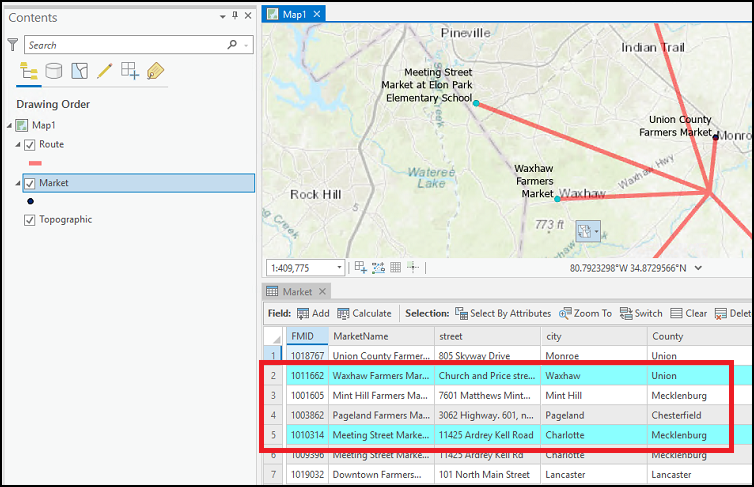Open the List By Editing pencil icon
The width and height of the screenshot is (754, 487).
pyautogui.click(x=104, y=71)
